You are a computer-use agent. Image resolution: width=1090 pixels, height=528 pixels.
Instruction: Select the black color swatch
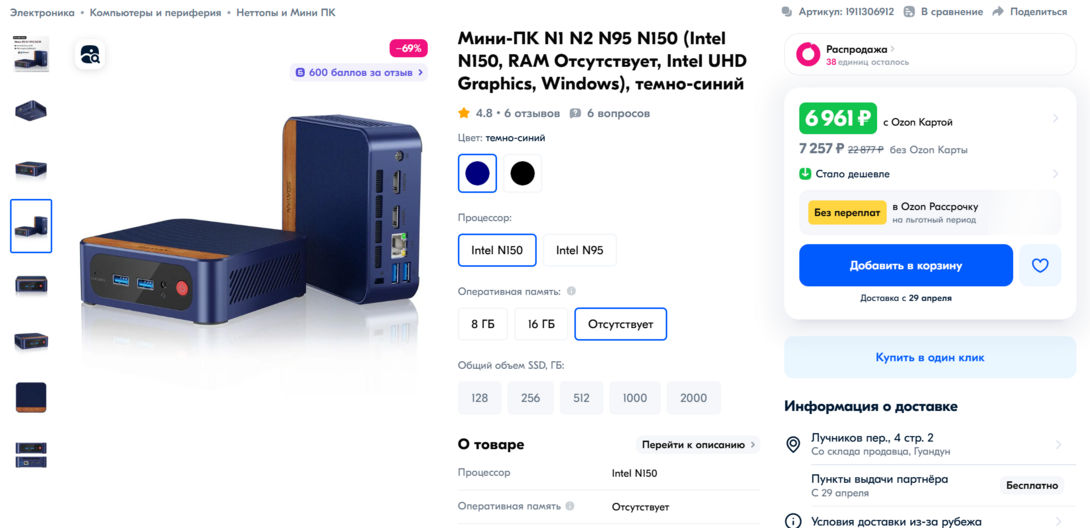[522, 173]
